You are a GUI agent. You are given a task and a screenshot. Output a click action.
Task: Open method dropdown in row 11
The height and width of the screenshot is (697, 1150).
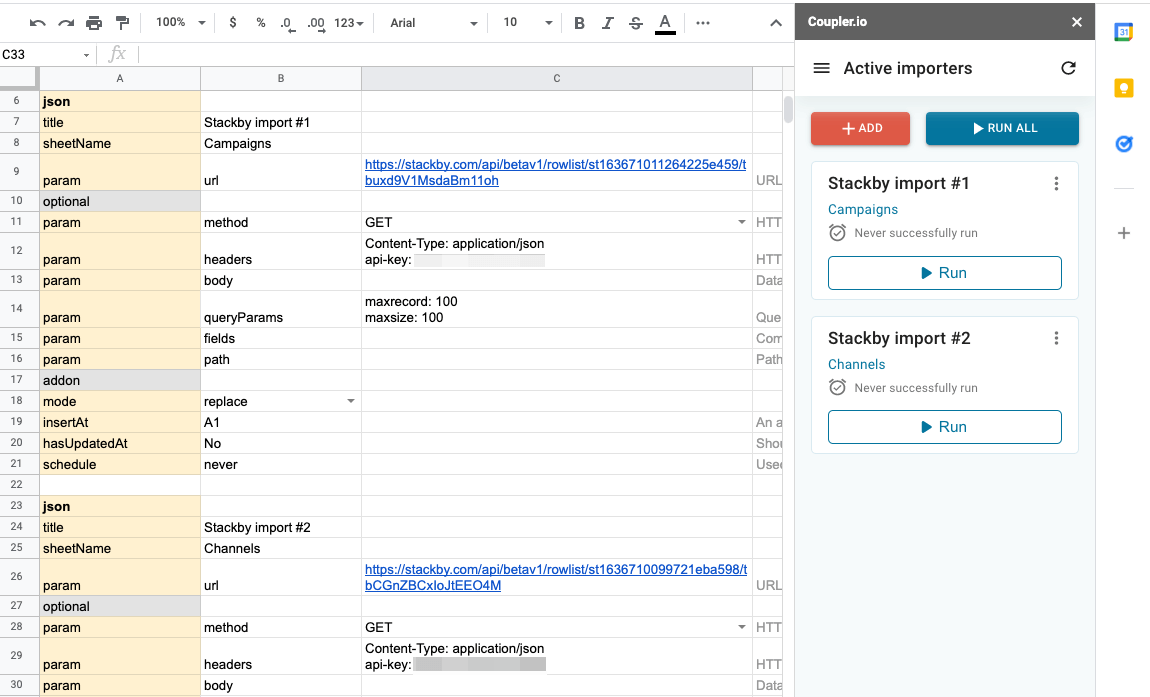741,222
